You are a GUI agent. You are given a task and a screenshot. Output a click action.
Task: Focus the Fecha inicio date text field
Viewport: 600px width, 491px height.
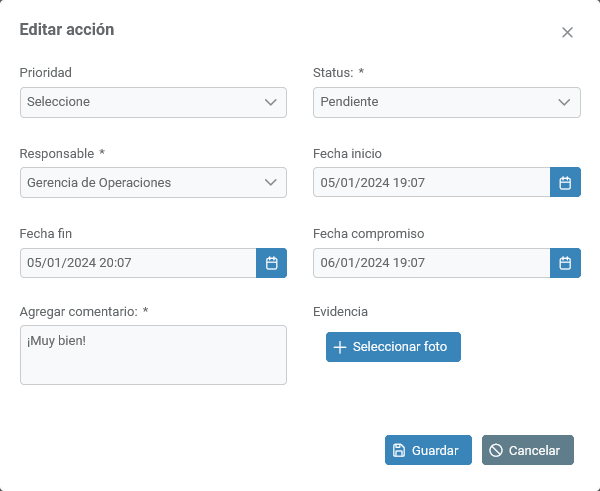click(431, 183)
